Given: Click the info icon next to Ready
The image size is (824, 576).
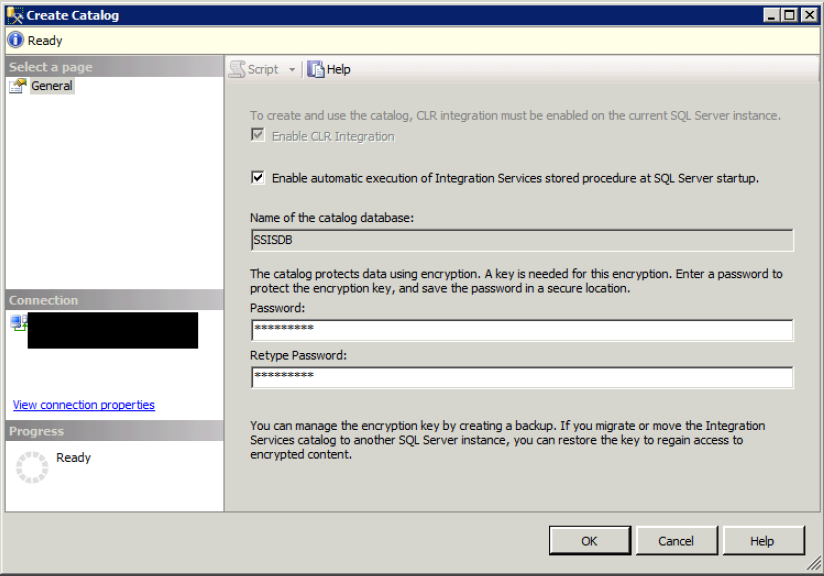Looking at the screenshot, I should click(16, 40).
